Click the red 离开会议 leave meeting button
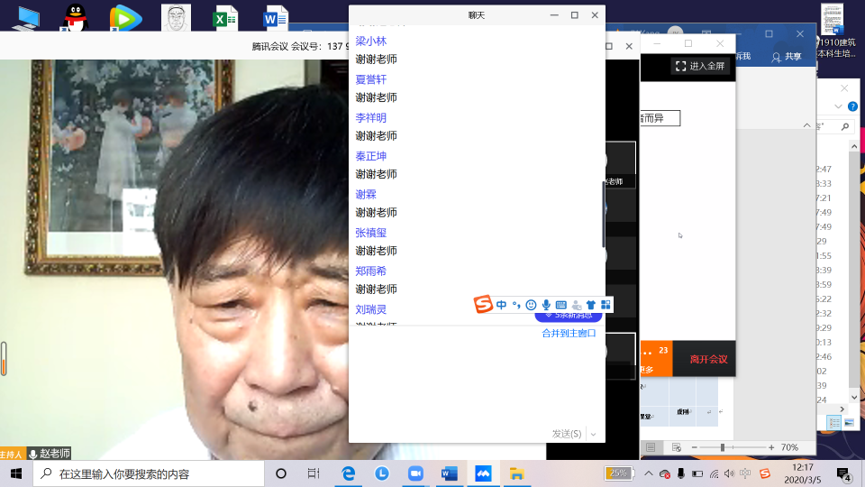 pos(709,359)
